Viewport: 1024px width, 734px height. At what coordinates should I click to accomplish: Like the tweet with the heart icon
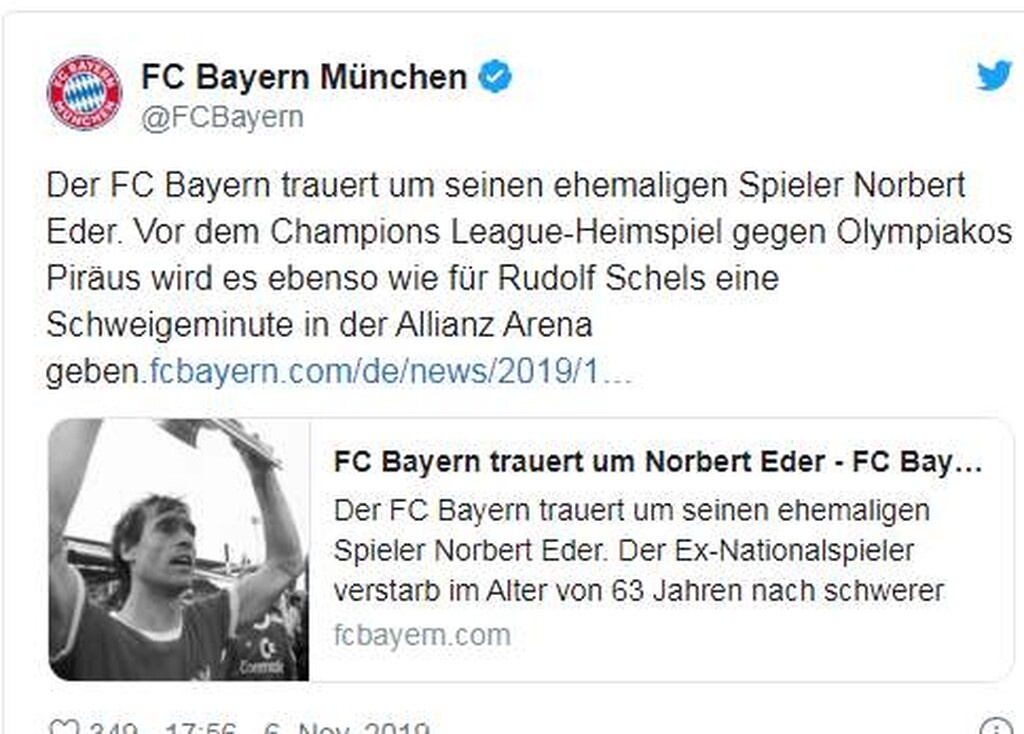[62, 727]
